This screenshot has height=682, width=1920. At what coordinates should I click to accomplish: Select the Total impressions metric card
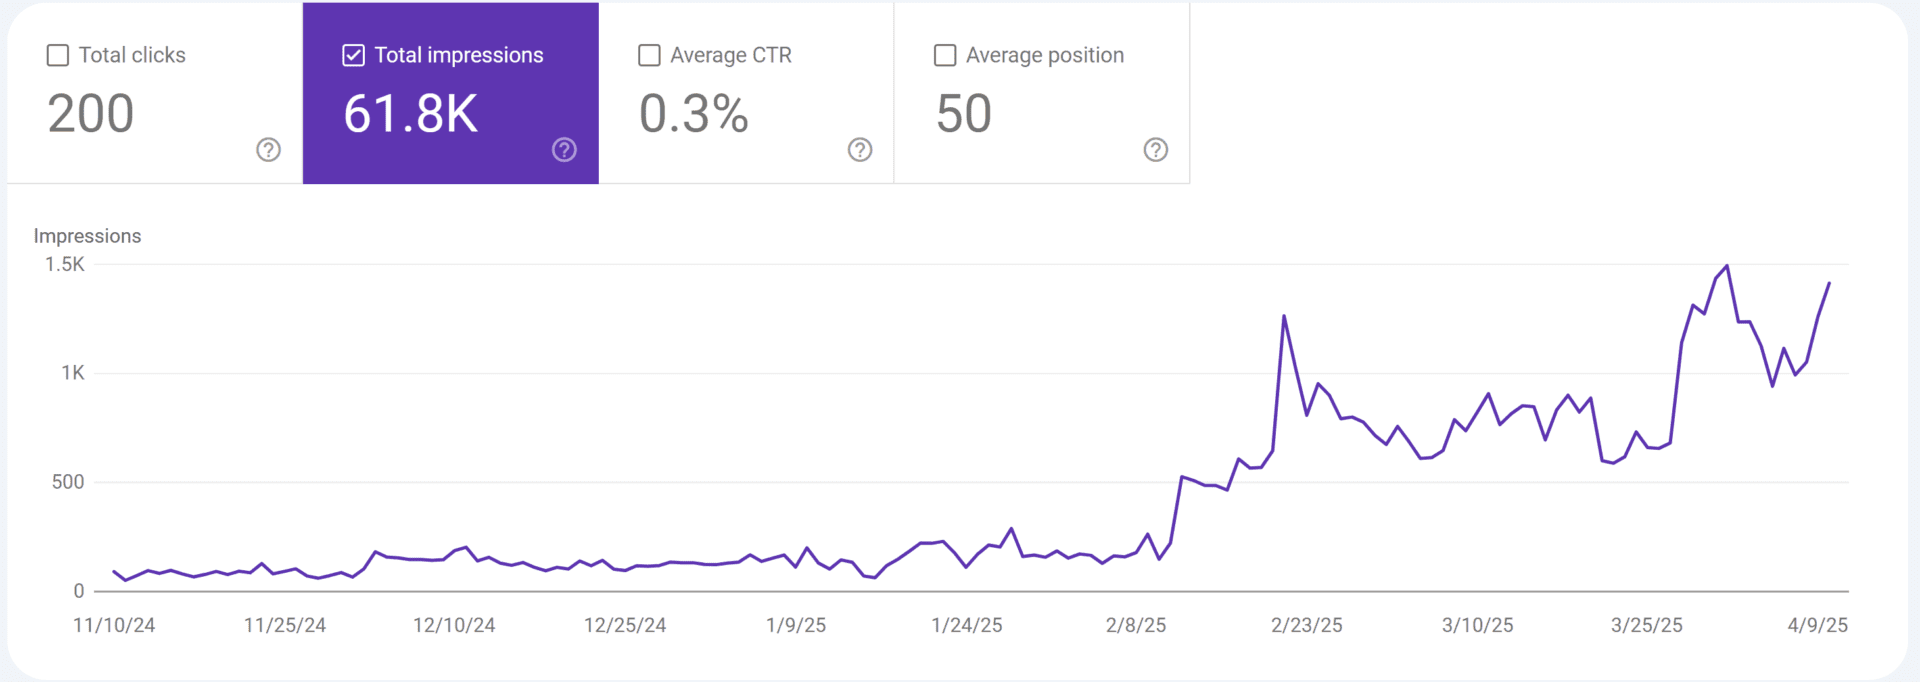pos(450,92)
